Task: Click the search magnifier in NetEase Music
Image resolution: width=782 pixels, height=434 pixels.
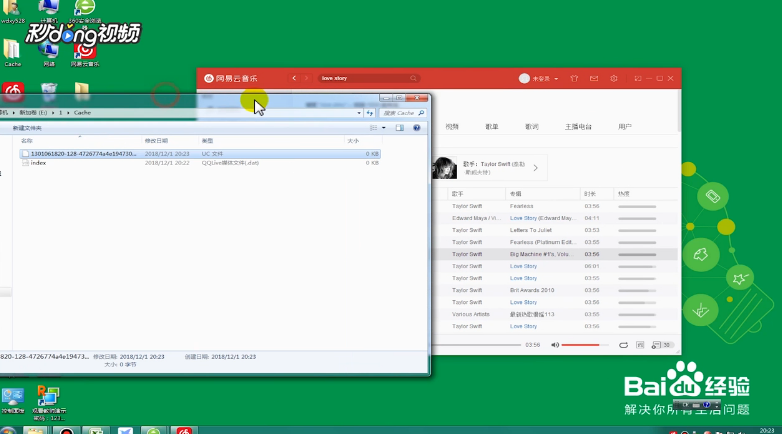Action: [413, 78]
